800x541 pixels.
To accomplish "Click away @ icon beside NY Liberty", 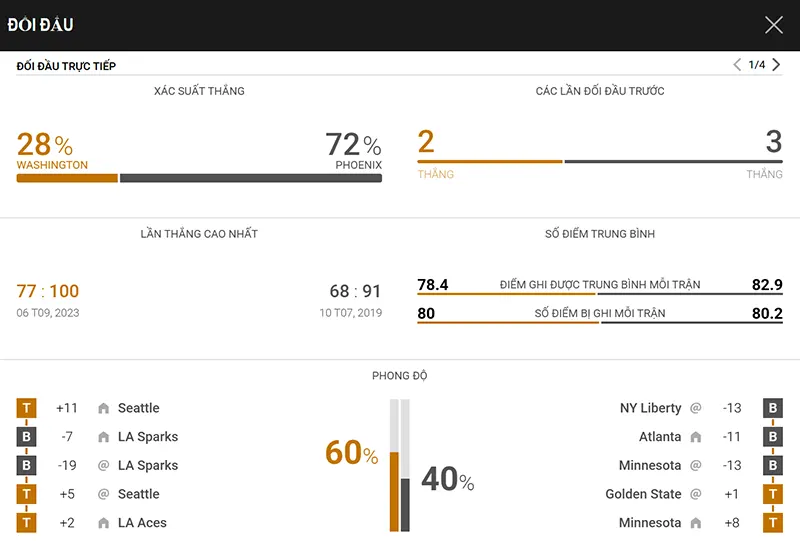I will click(695, 408).
